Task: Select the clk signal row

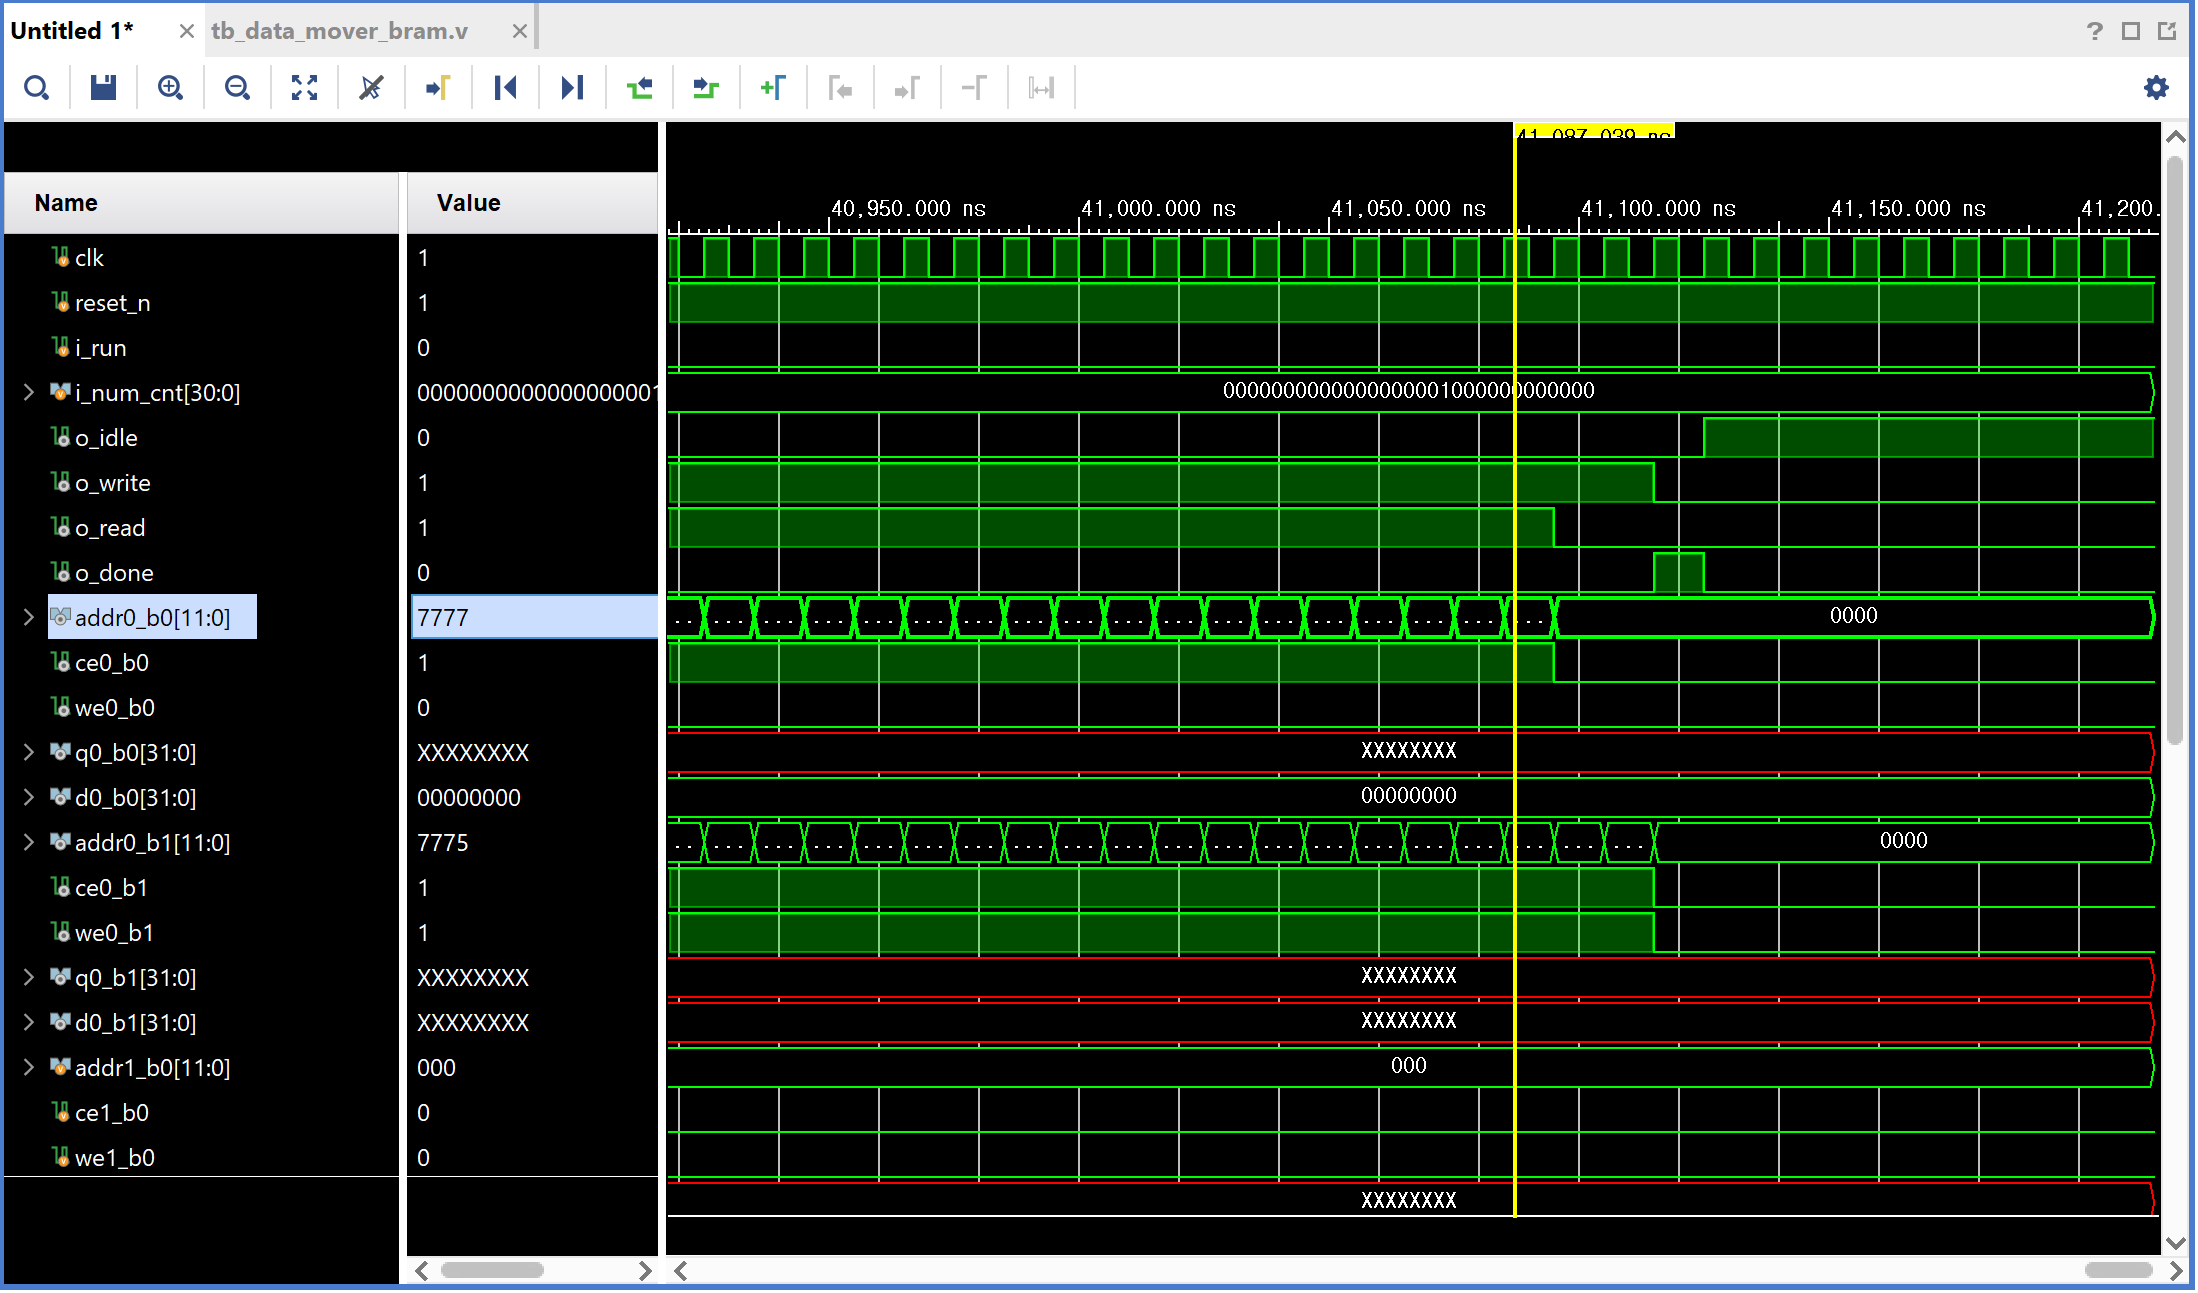Action: click(89, 258)
